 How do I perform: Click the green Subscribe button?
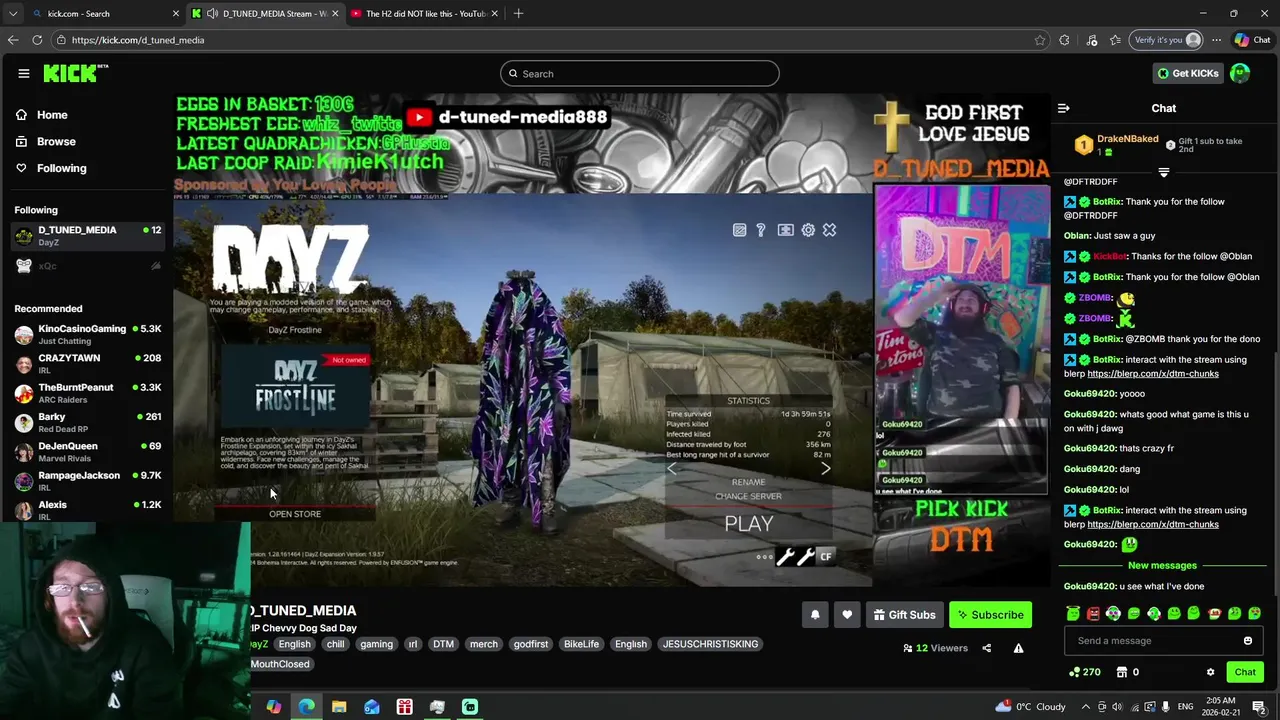990,615
